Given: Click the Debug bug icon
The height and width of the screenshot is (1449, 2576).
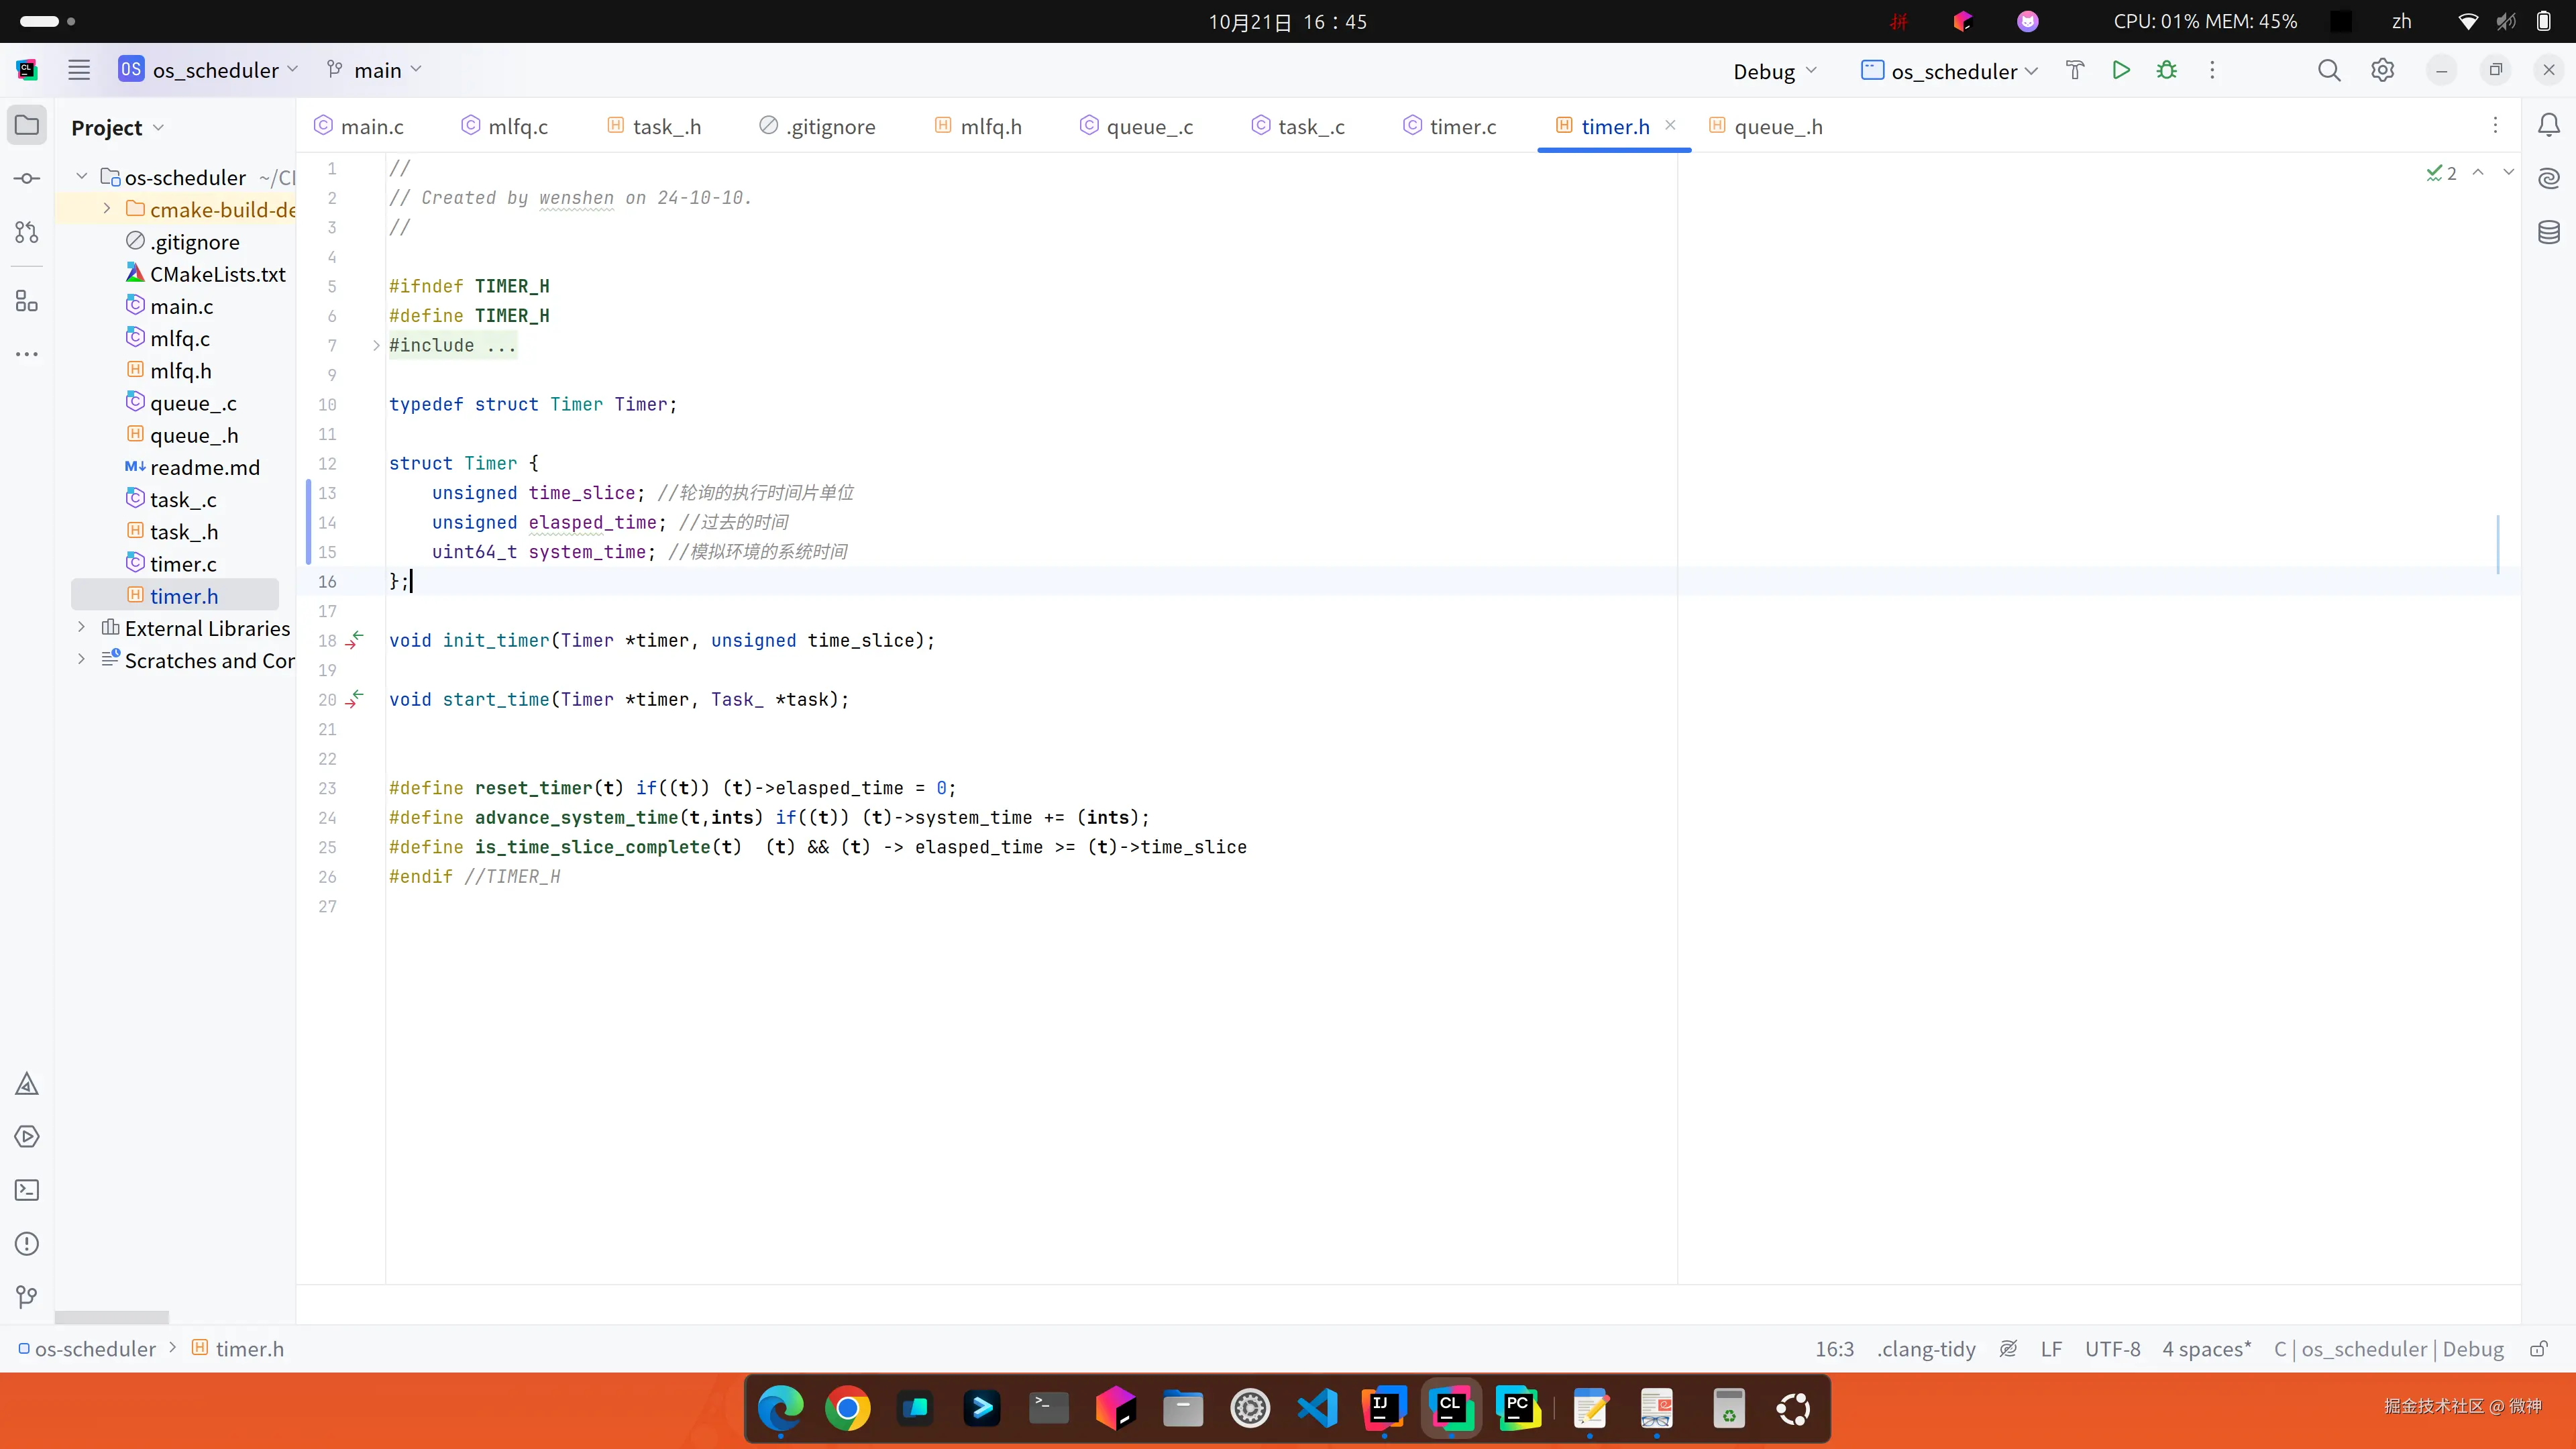Looking at the screenshot, I should [x=2166, y=70].
